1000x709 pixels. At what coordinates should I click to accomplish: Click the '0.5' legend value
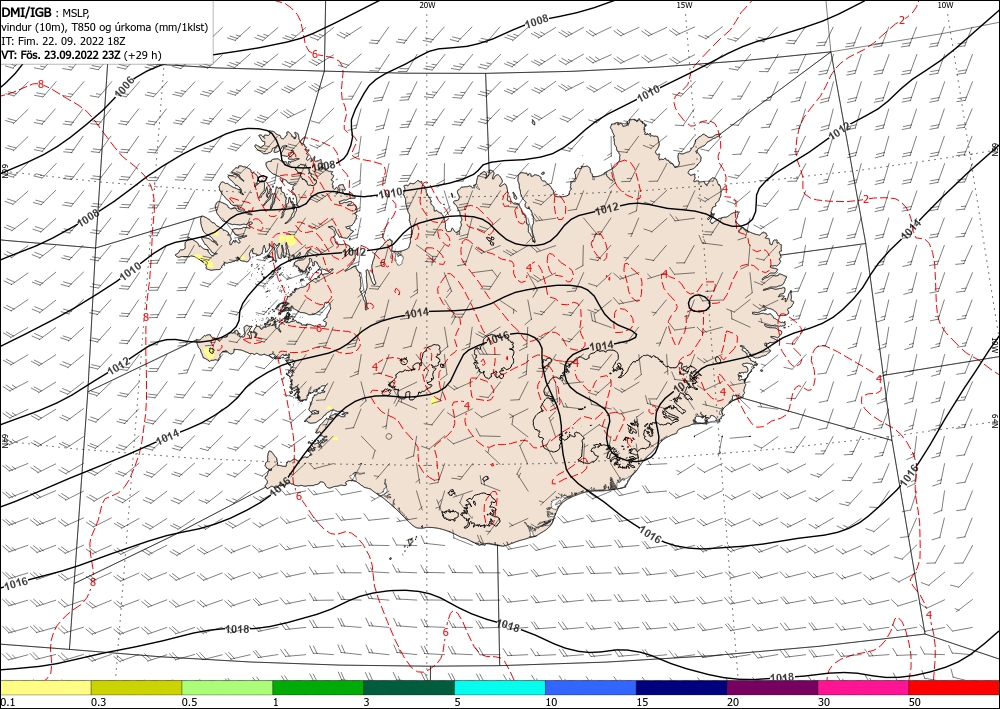189,702
